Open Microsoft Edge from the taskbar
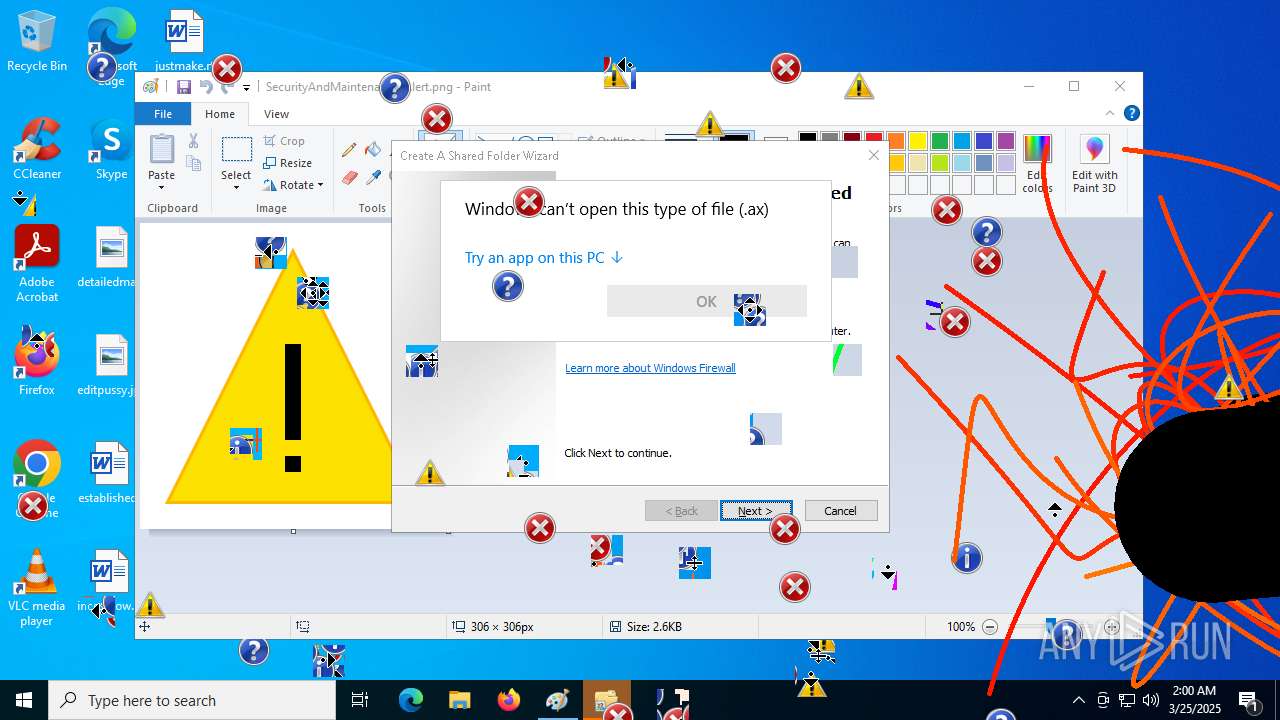 tap(411, 700)
